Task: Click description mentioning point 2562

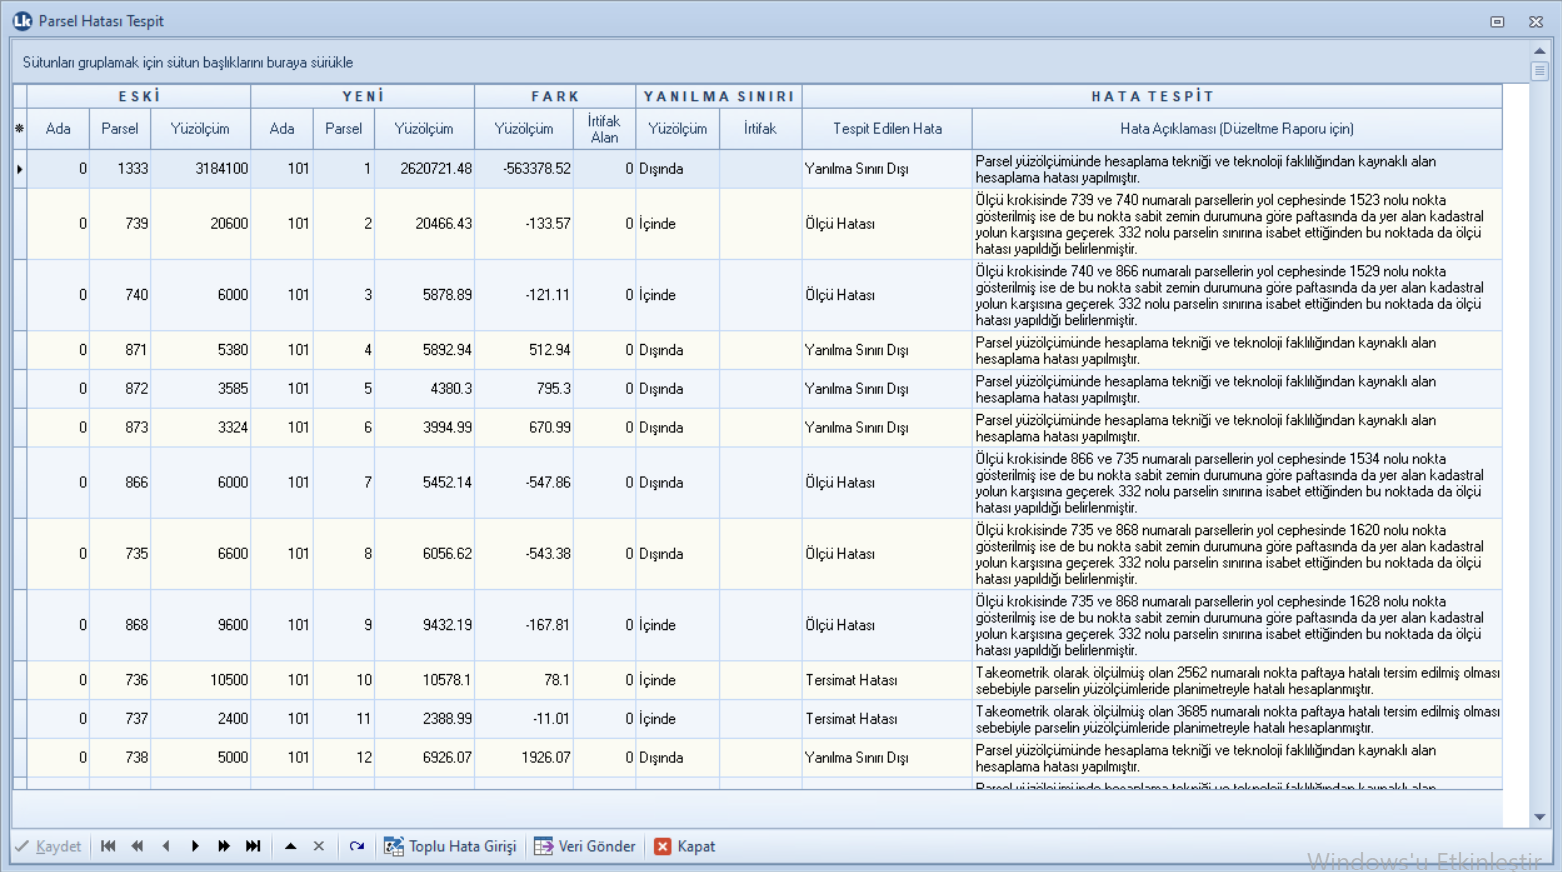Action: click(x=1237, y=681)
